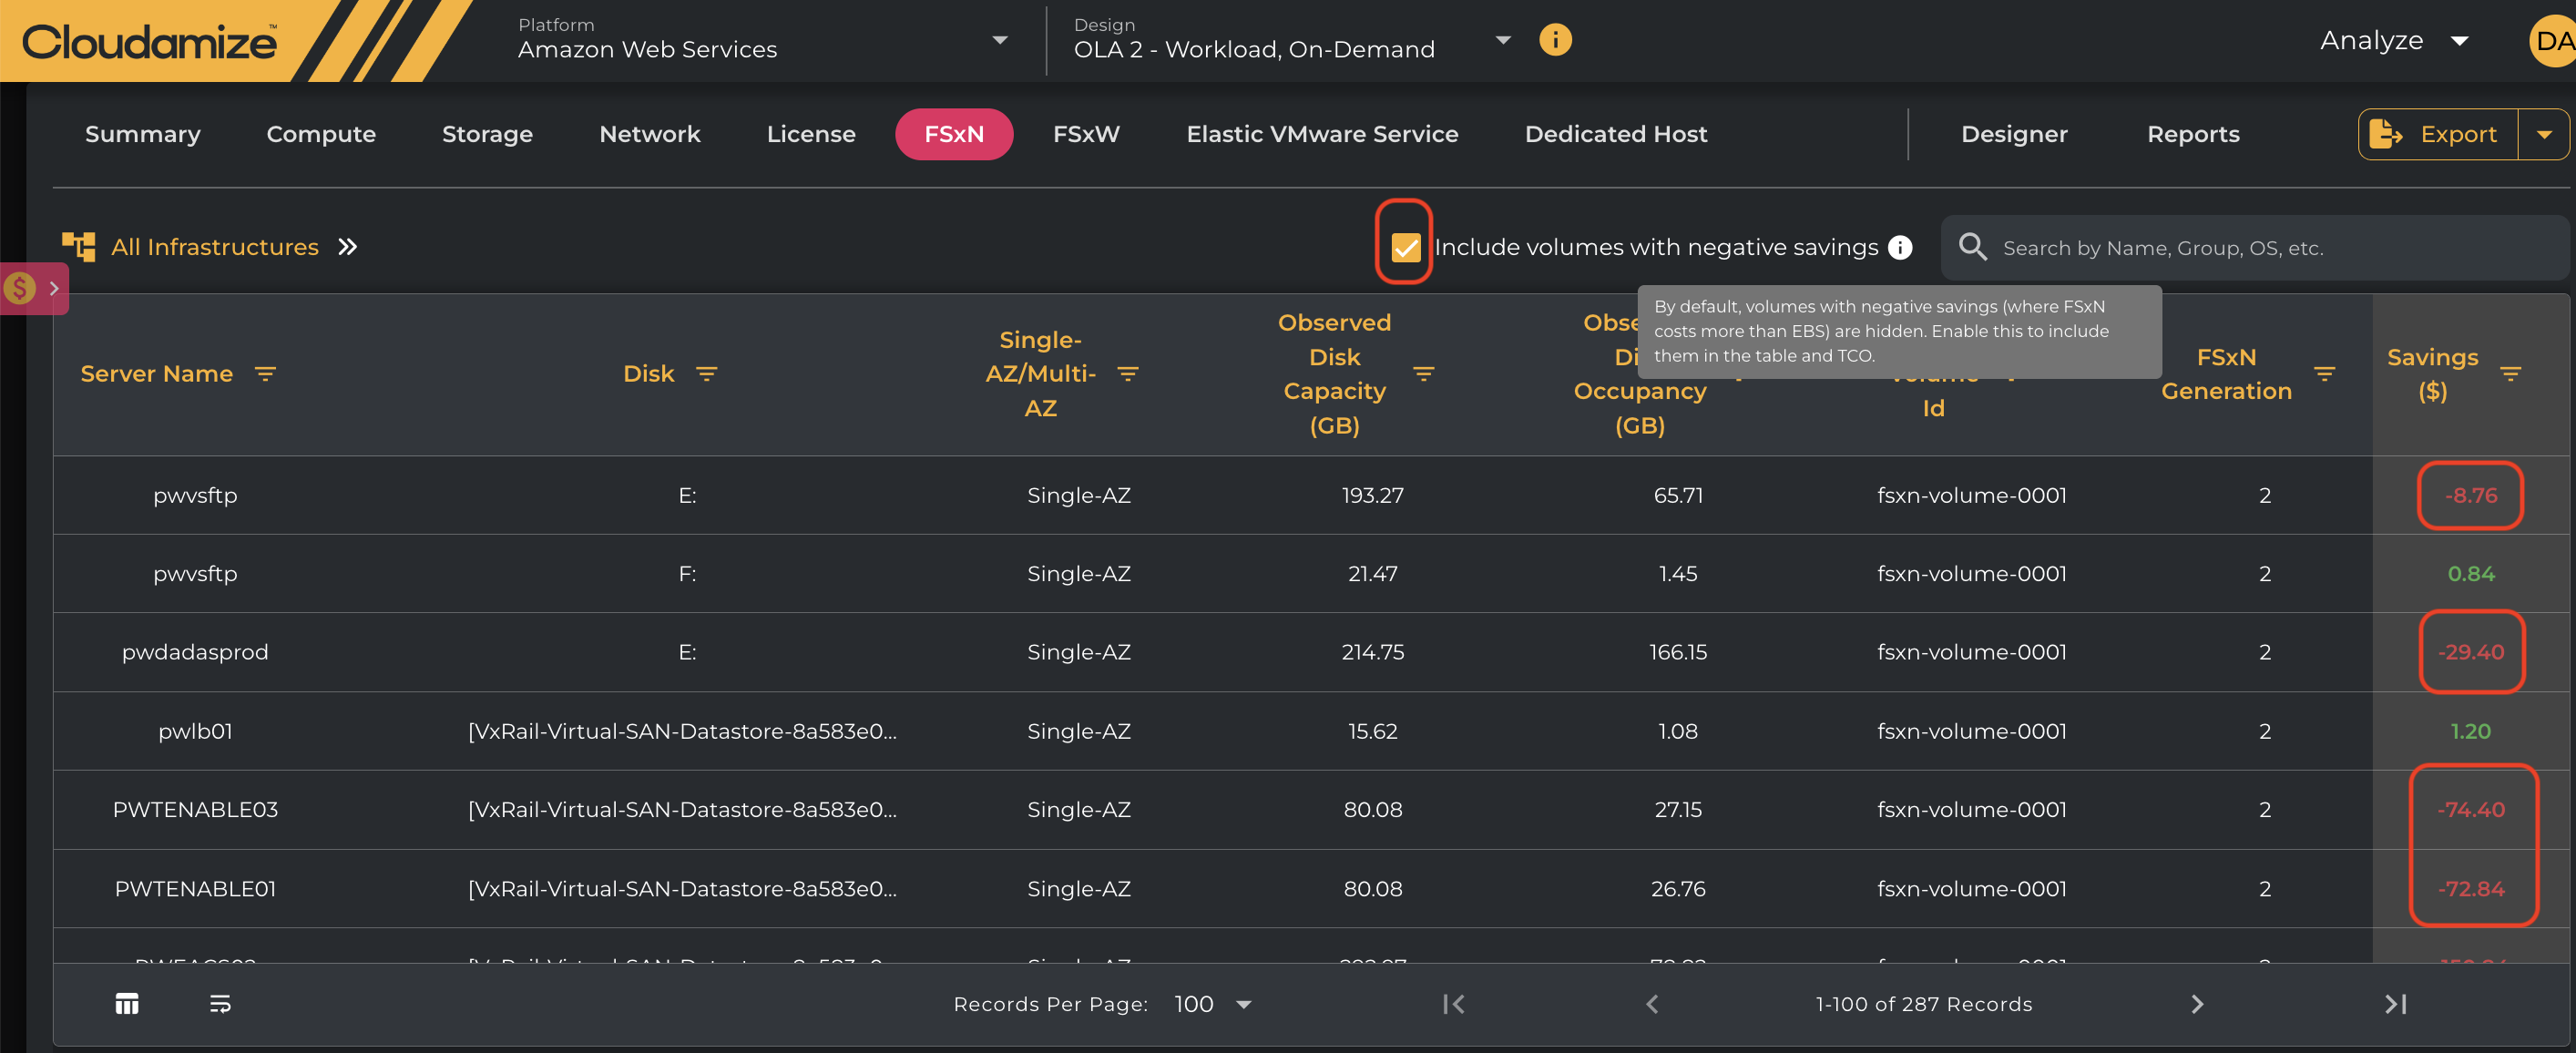The image size is (2576, 1053).
Task: Switch to the Network tab
Action: tap(650, 134)
